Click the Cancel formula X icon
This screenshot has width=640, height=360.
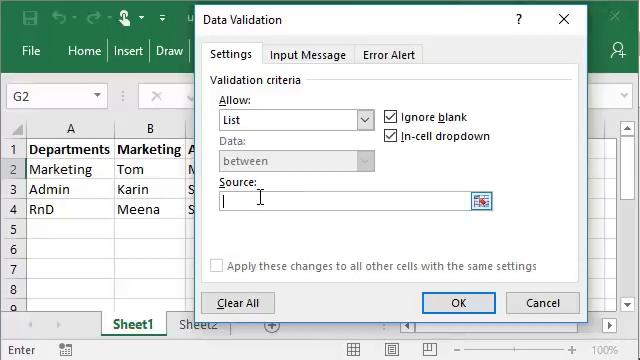pyautogui.click(x=157, y=96)
